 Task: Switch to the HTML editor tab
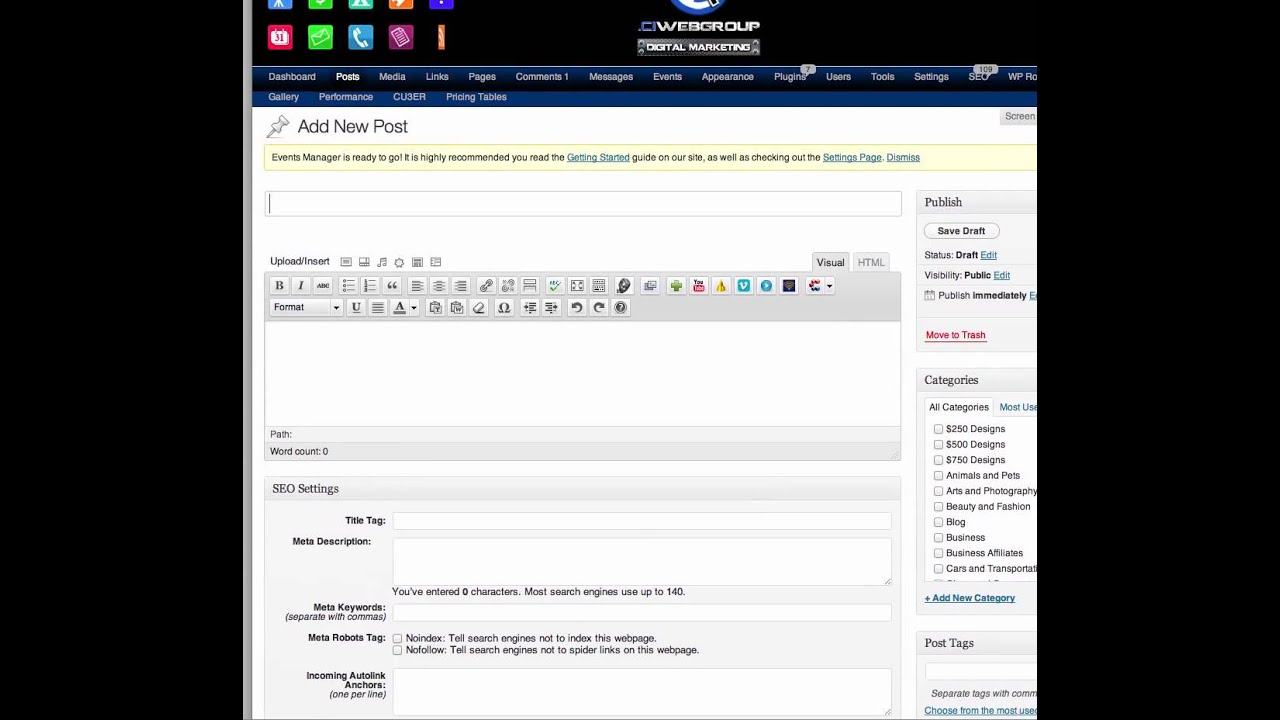click(870, 262)
